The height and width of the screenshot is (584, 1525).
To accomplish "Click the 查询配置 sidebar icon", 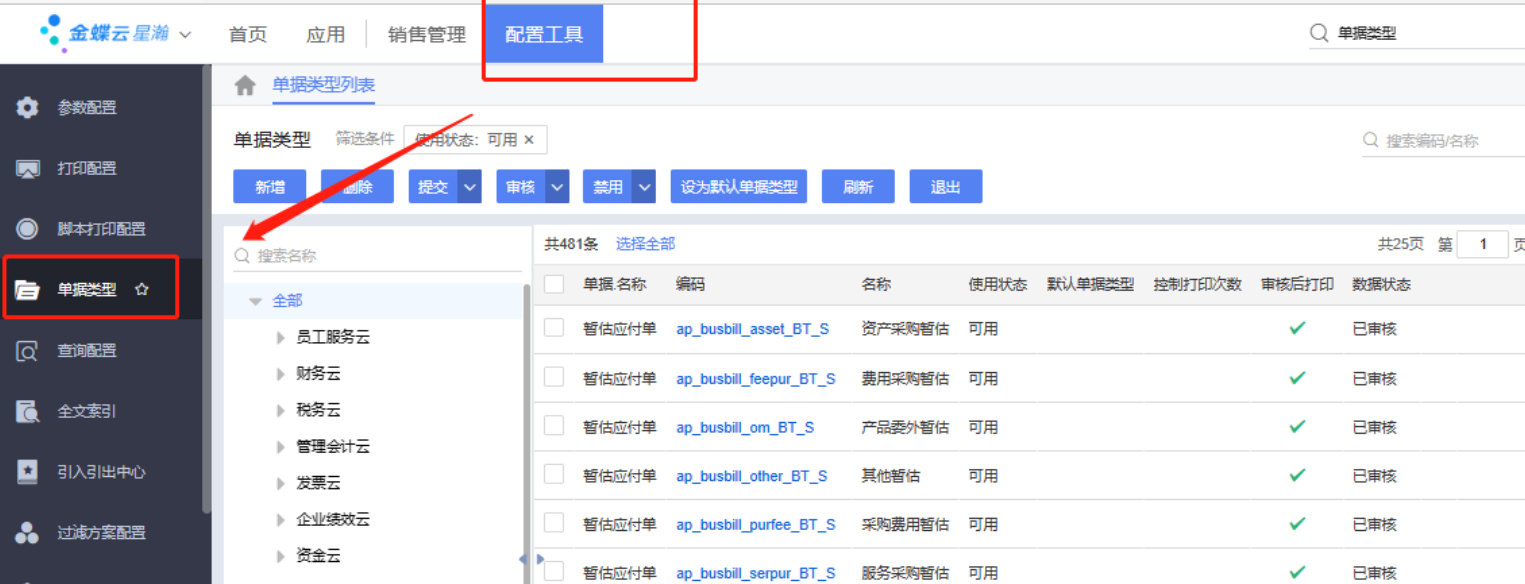I will 28,351.
